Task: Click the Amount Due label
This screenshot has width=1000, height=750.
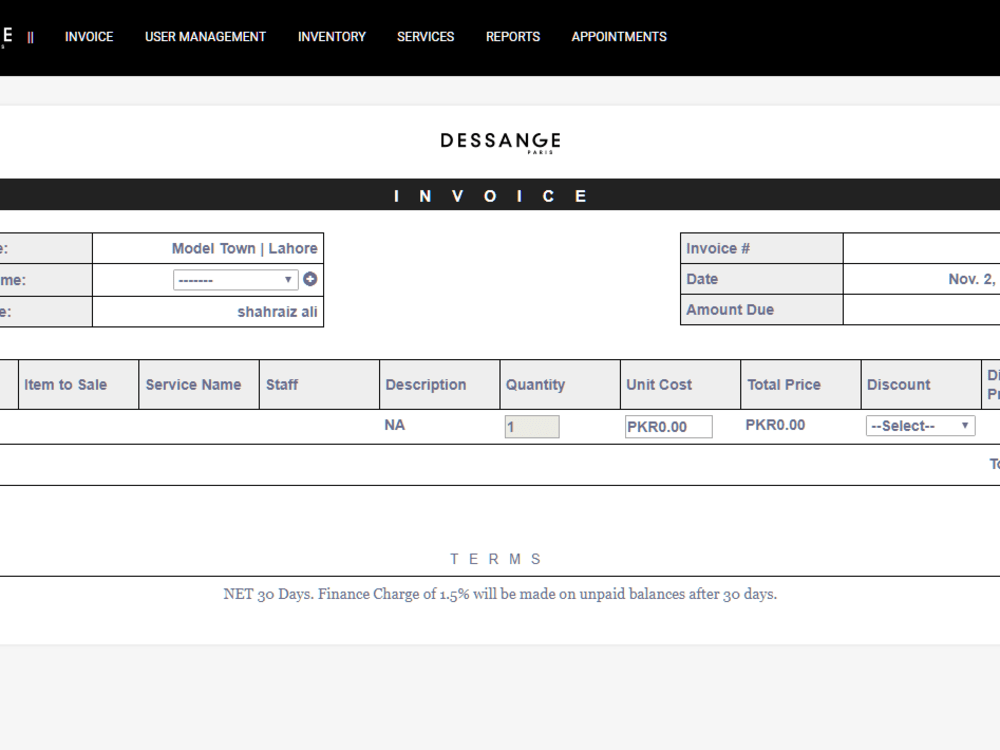Action: coord(730,310)
